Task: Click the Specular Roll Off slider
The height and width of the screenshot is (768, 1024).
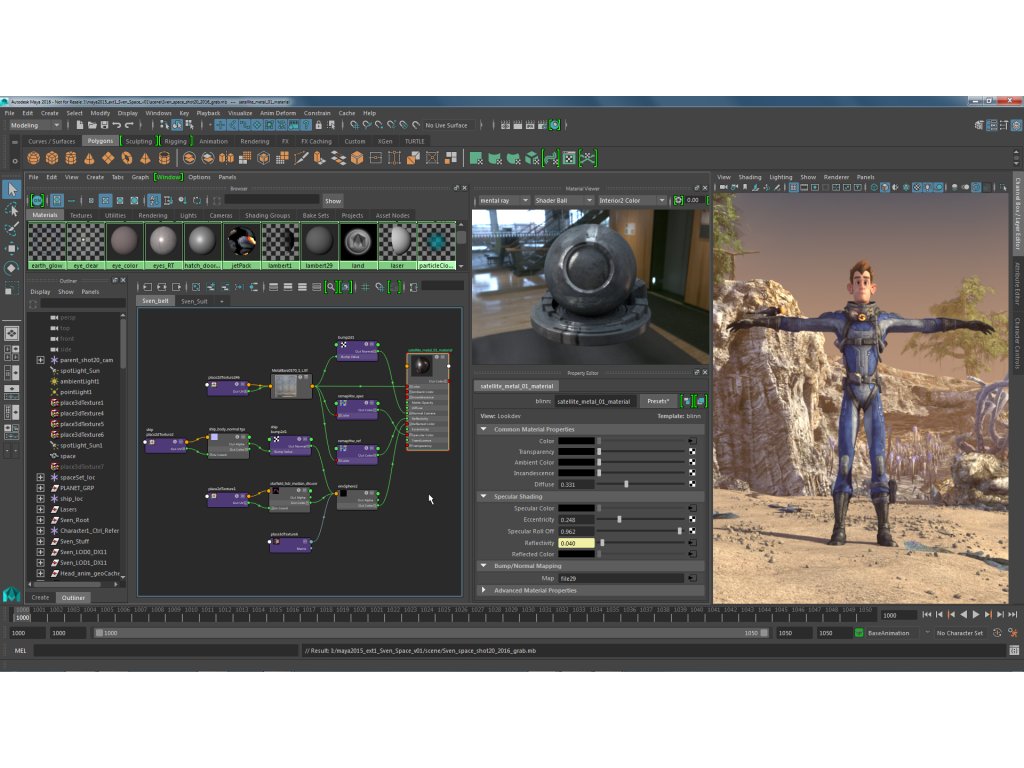Action: [x=640, y=531]
